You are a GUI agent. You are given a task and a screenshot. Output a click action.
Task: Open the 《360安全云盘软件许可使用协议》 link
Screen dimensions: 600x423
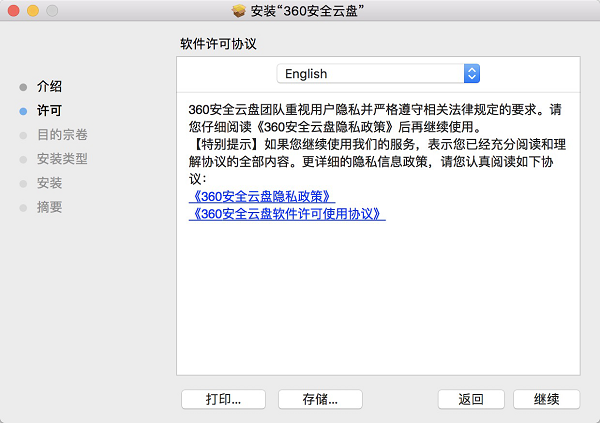tap(287, 214)
